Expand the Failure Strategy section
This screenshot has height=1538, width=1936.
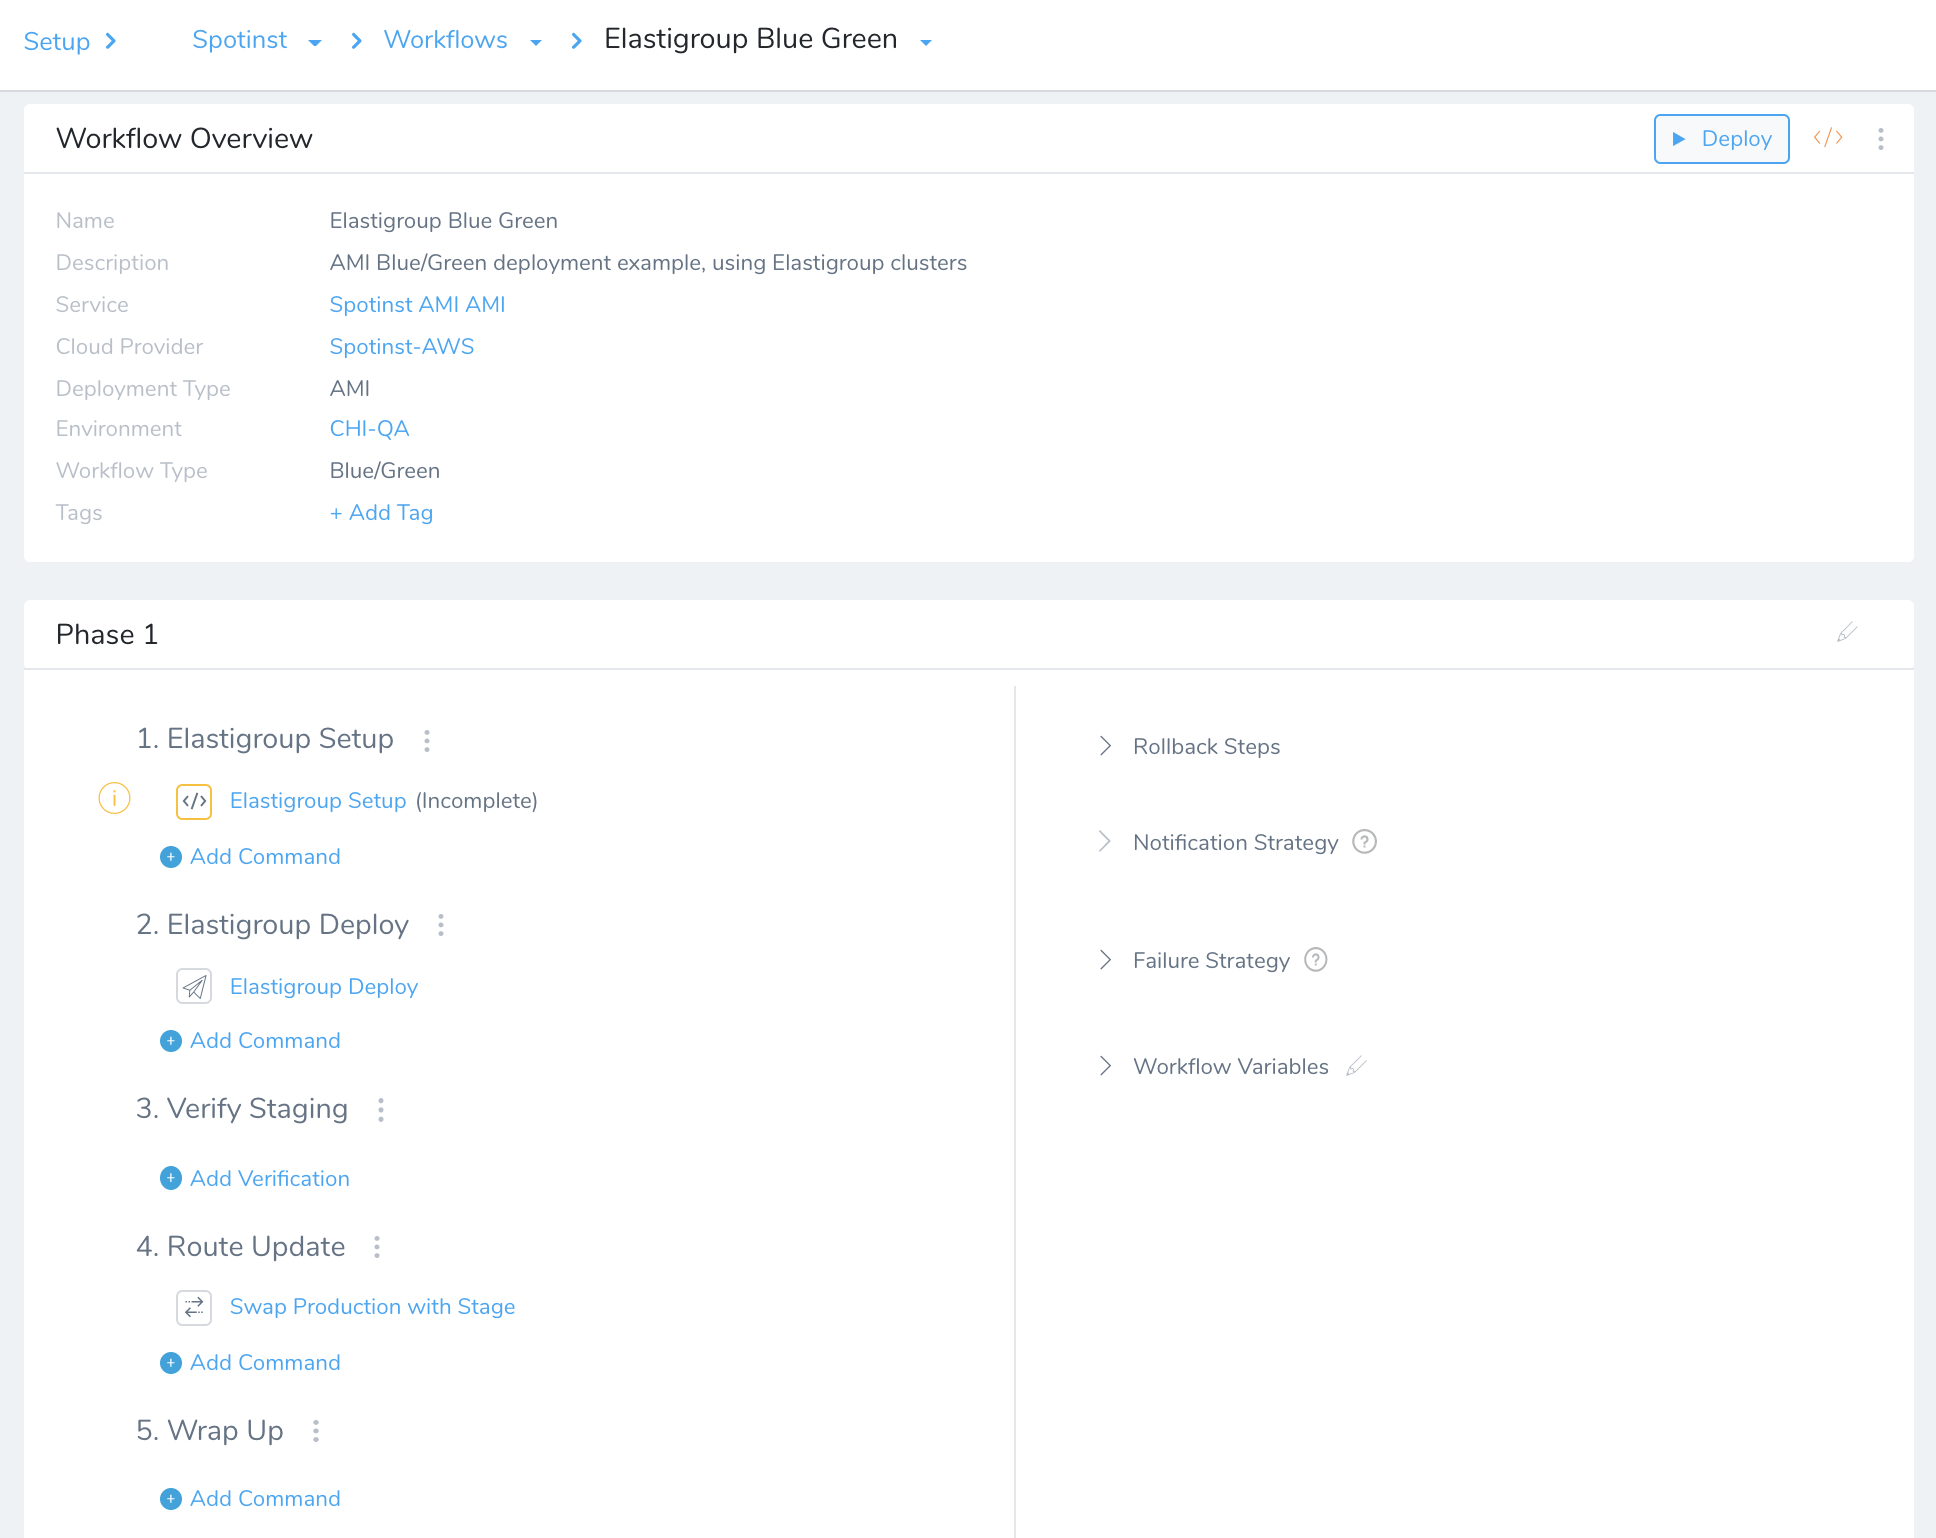tap(1105, 960)
